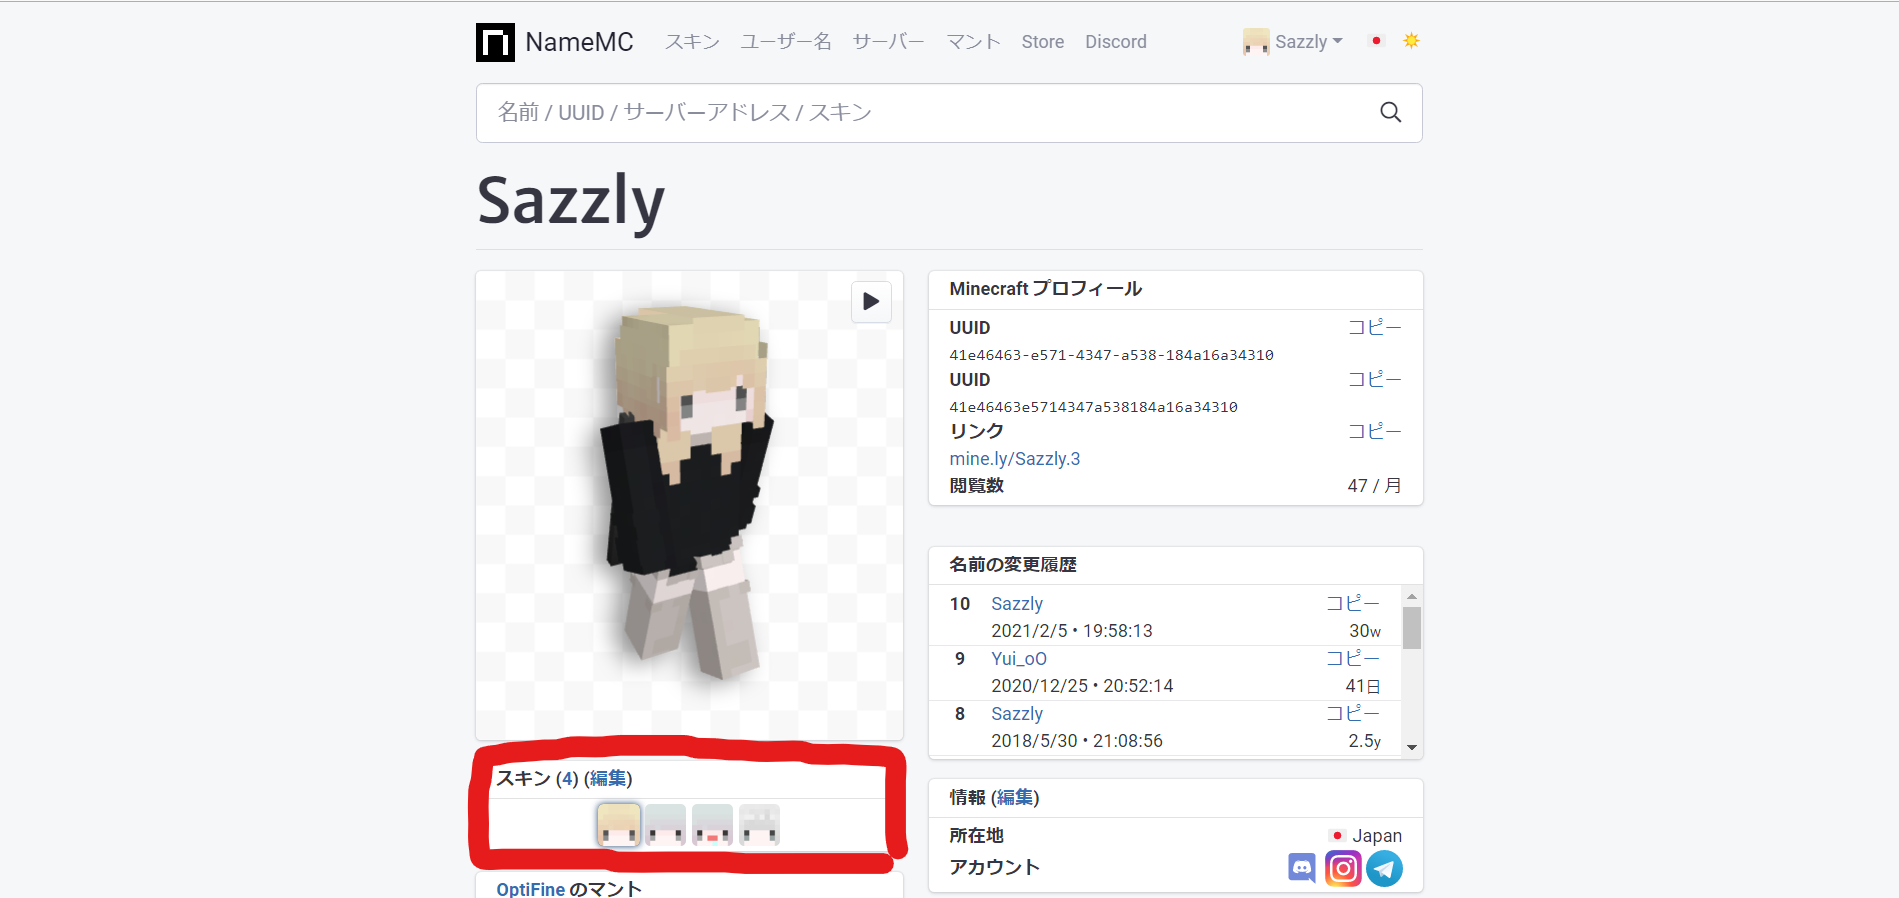Open the Telegram account icon
The height and width of the screenshot is (898, 1899).
coord(1385,868)
